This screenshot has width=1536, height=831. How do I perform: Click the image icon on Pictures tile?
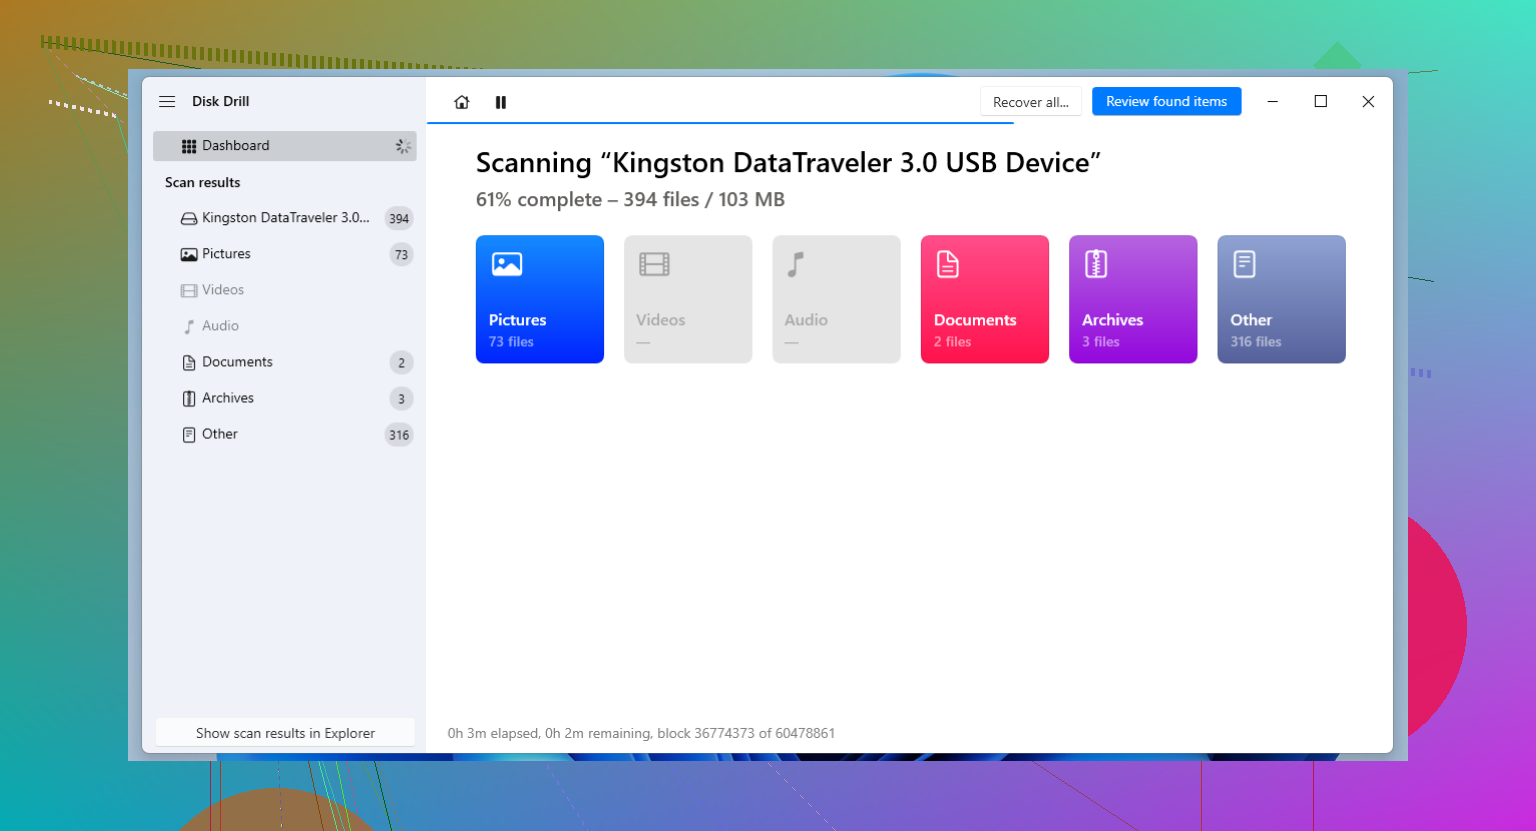[x=507, y=264]
